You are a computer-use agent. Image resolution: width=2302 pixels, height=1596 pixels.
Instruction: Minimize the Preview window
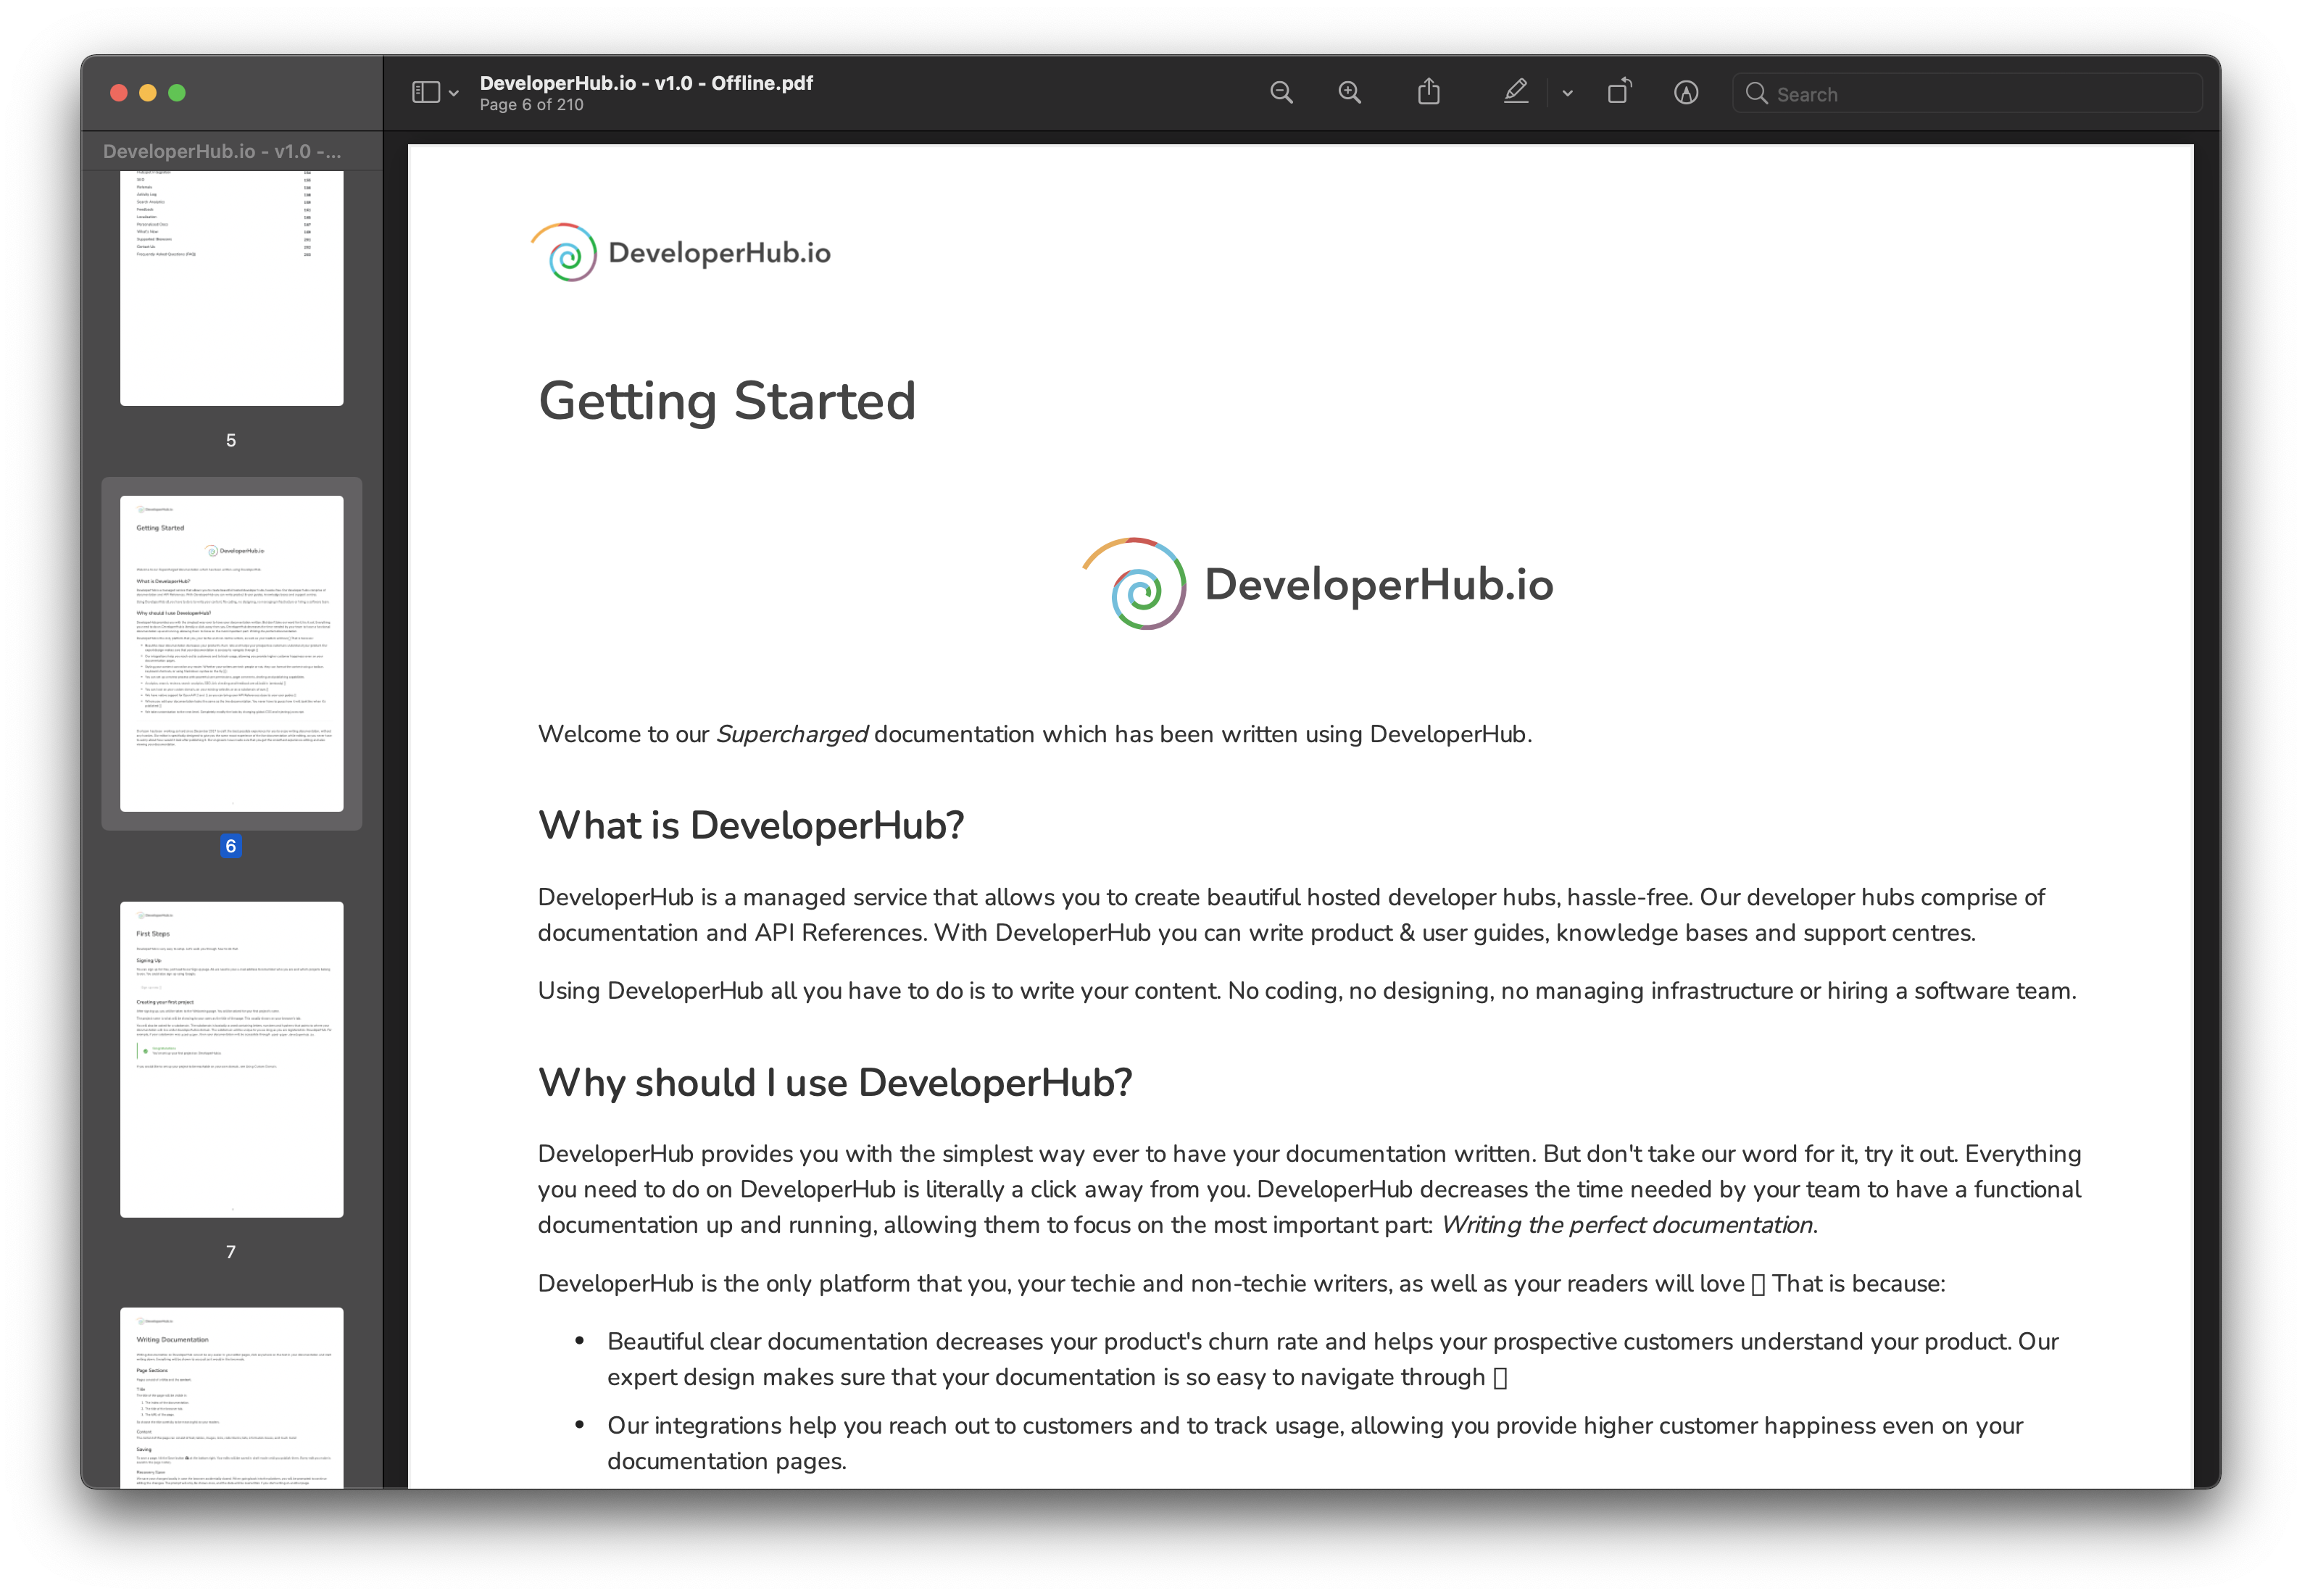148,92
